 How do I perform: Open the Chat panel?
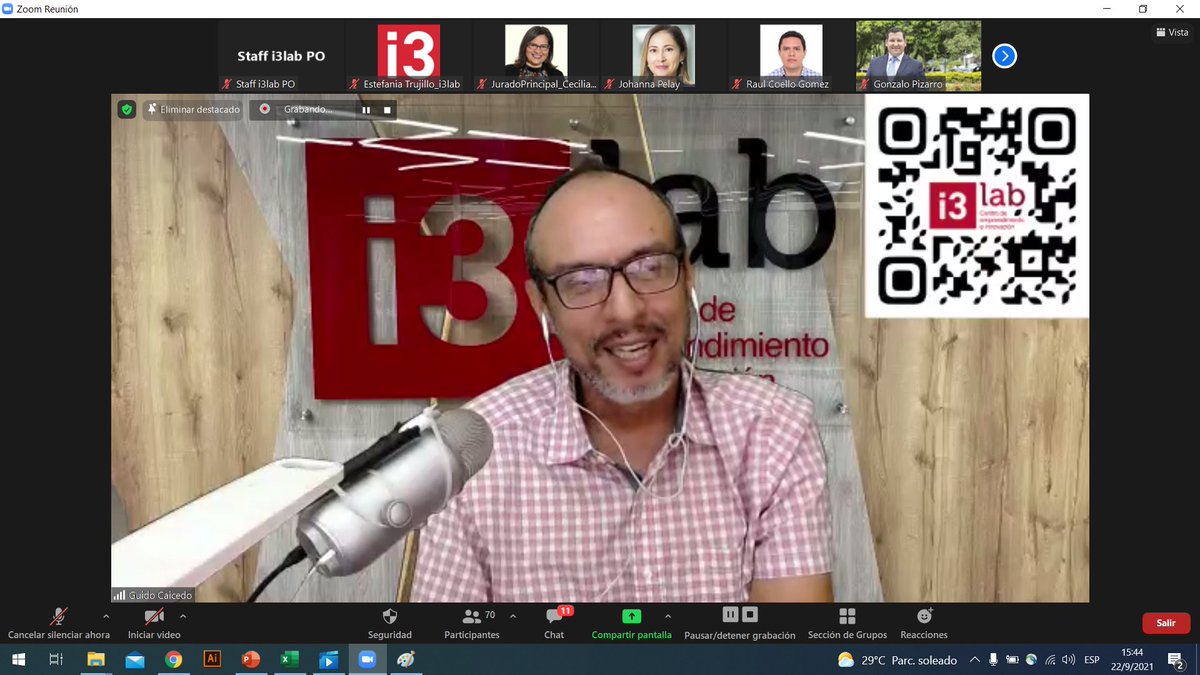pyautogui.click(x=555, y=623)
